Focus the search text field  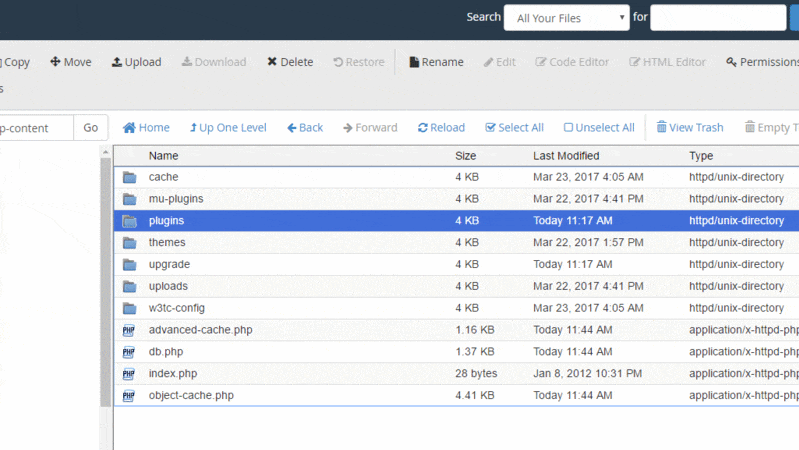(x=718, y=18)
